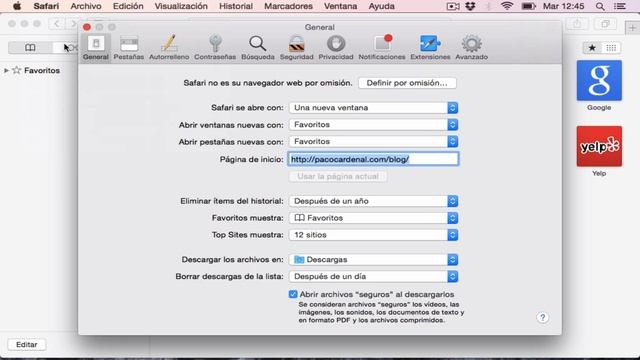Image resolution: width=640 pixels, height=360 pixels.
Task: Open the Pestañas preferences tab
Action: pyautogui.click(x=129, y=48)
